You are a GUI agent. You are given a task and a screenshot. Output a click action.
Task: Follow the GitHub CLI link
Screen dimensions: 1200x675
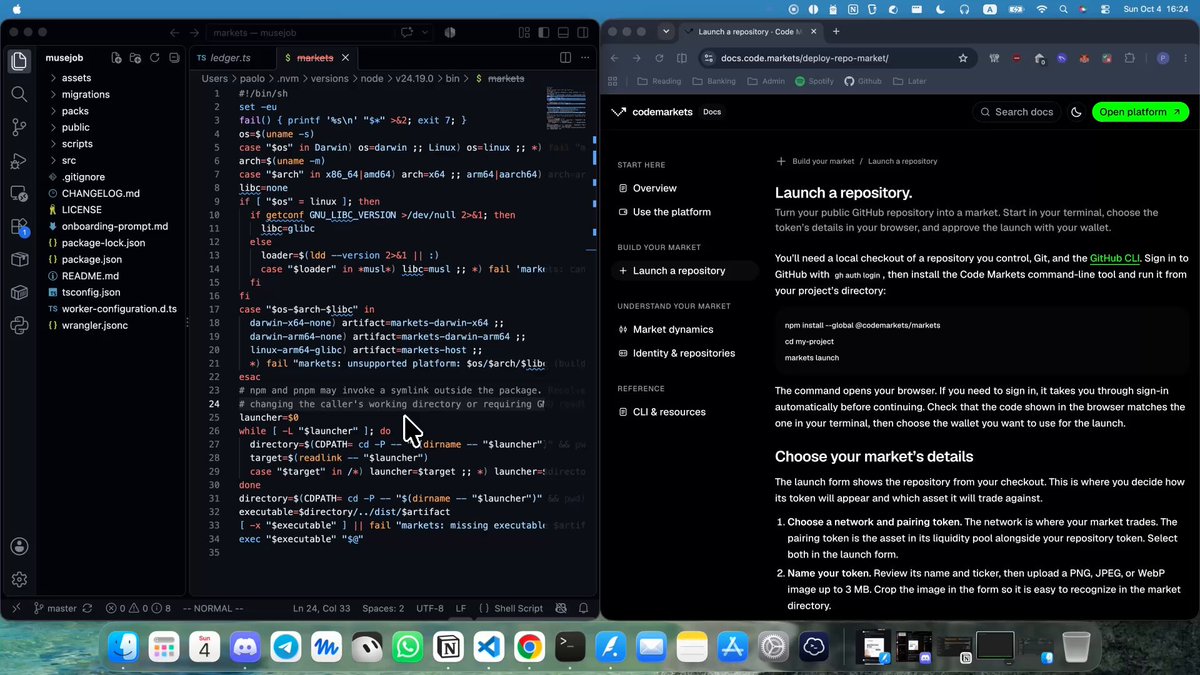tap(1115, 258)
